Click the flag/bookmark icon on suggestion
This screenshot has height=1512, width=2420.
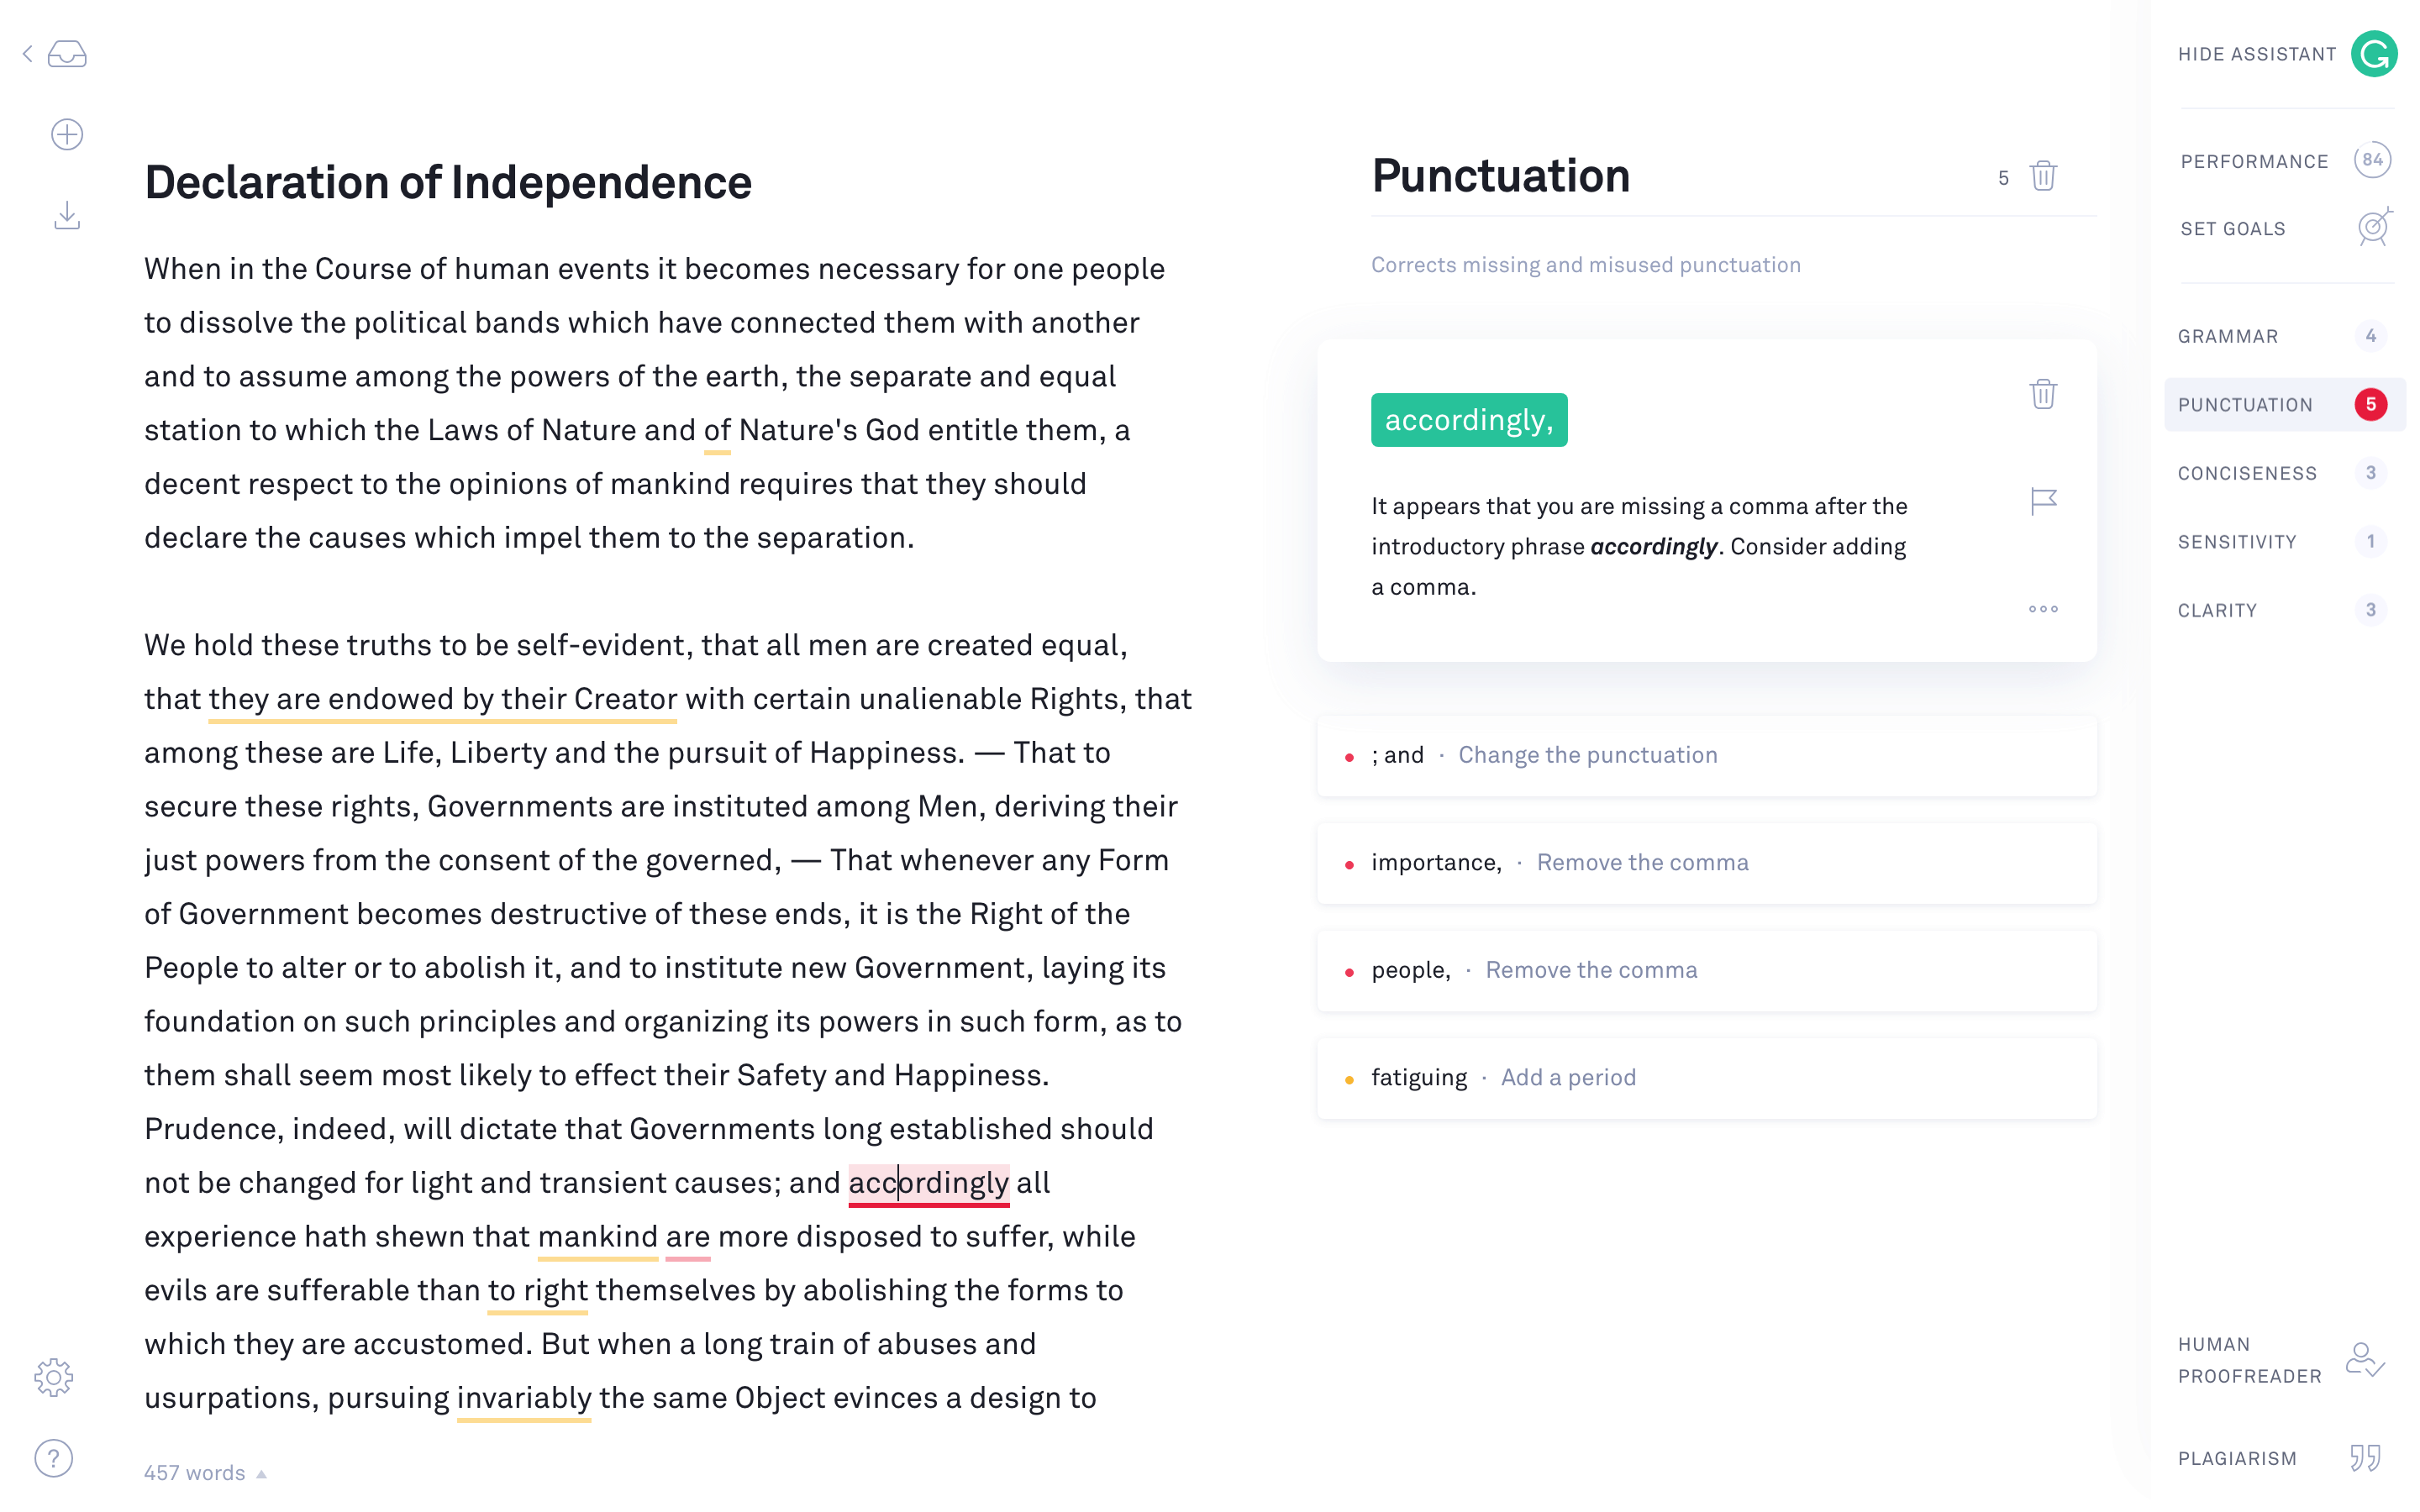[2044, 501]
